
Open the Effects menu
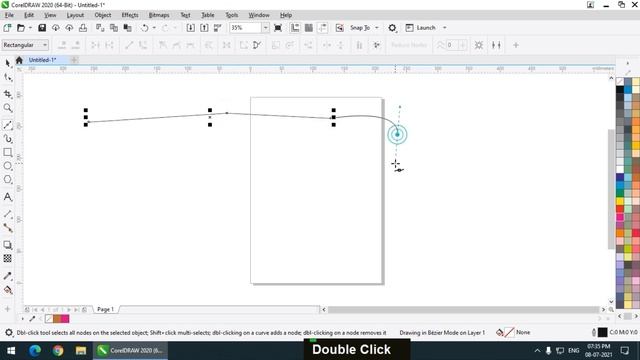(x=130, y=15)
